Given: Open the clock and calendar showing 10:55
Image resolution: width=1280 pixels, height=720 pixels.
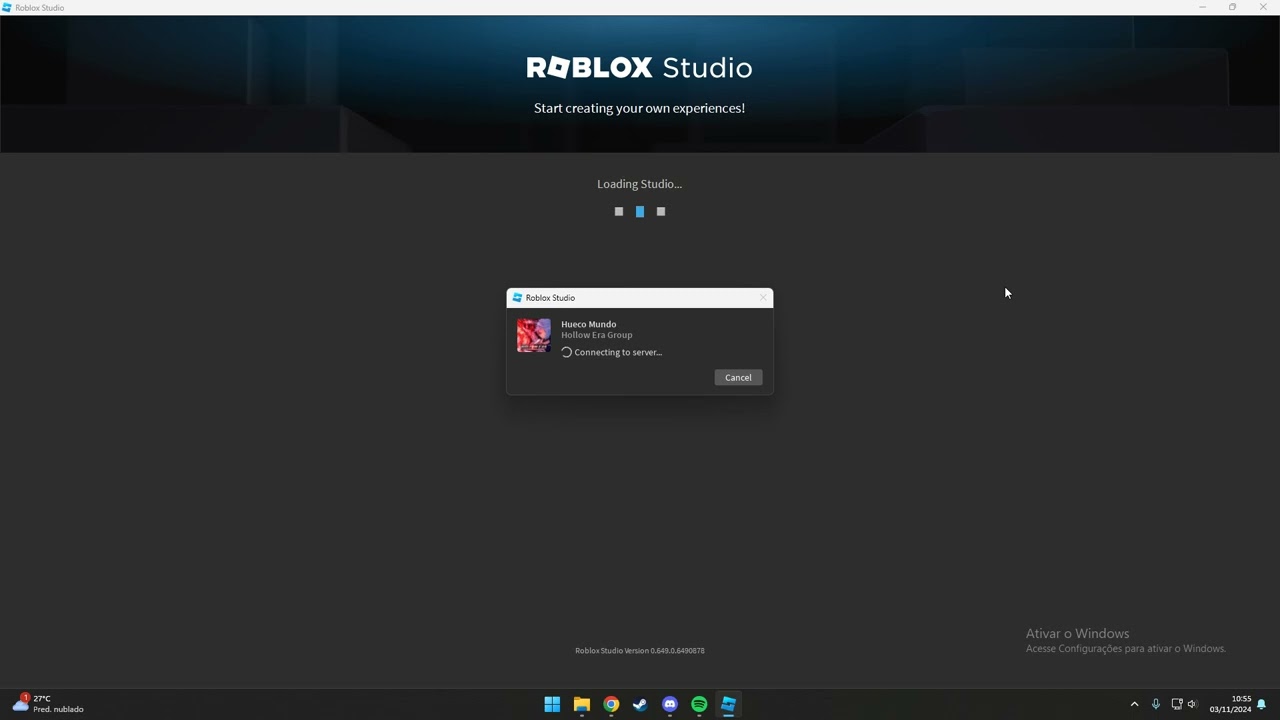Looking at the screenshot, I should (x=1230, y=704).
